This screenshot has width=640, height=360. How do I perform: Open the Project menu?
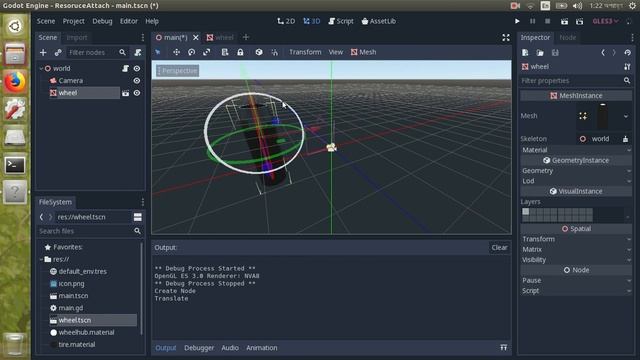[x=73, y=21]
